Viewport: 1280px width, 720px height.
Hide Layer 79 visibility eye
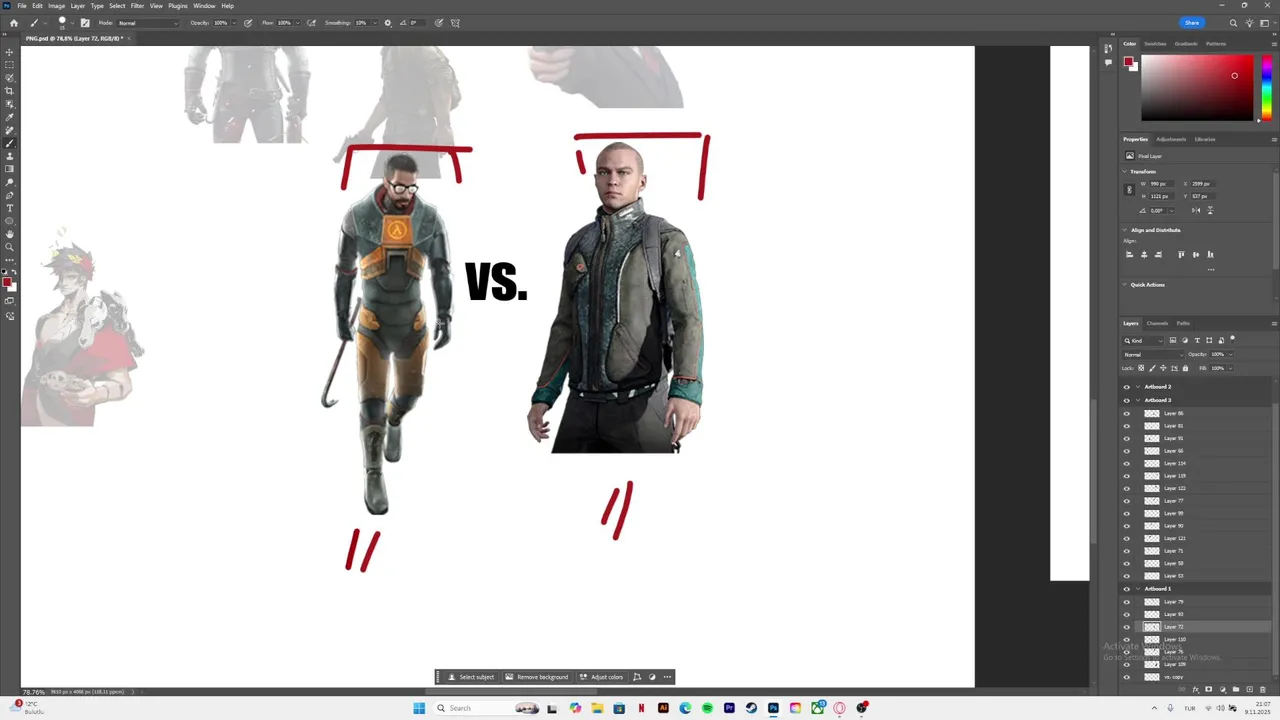pyautogui.click(x=1127, y=602)
